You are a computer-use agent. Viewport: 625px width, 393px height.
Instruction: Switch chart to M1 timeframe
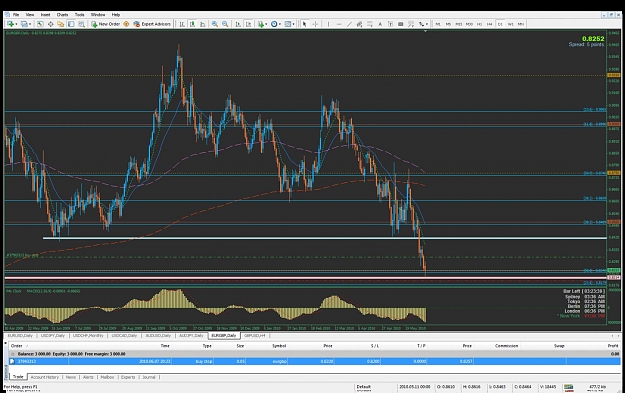click(438, 24)
